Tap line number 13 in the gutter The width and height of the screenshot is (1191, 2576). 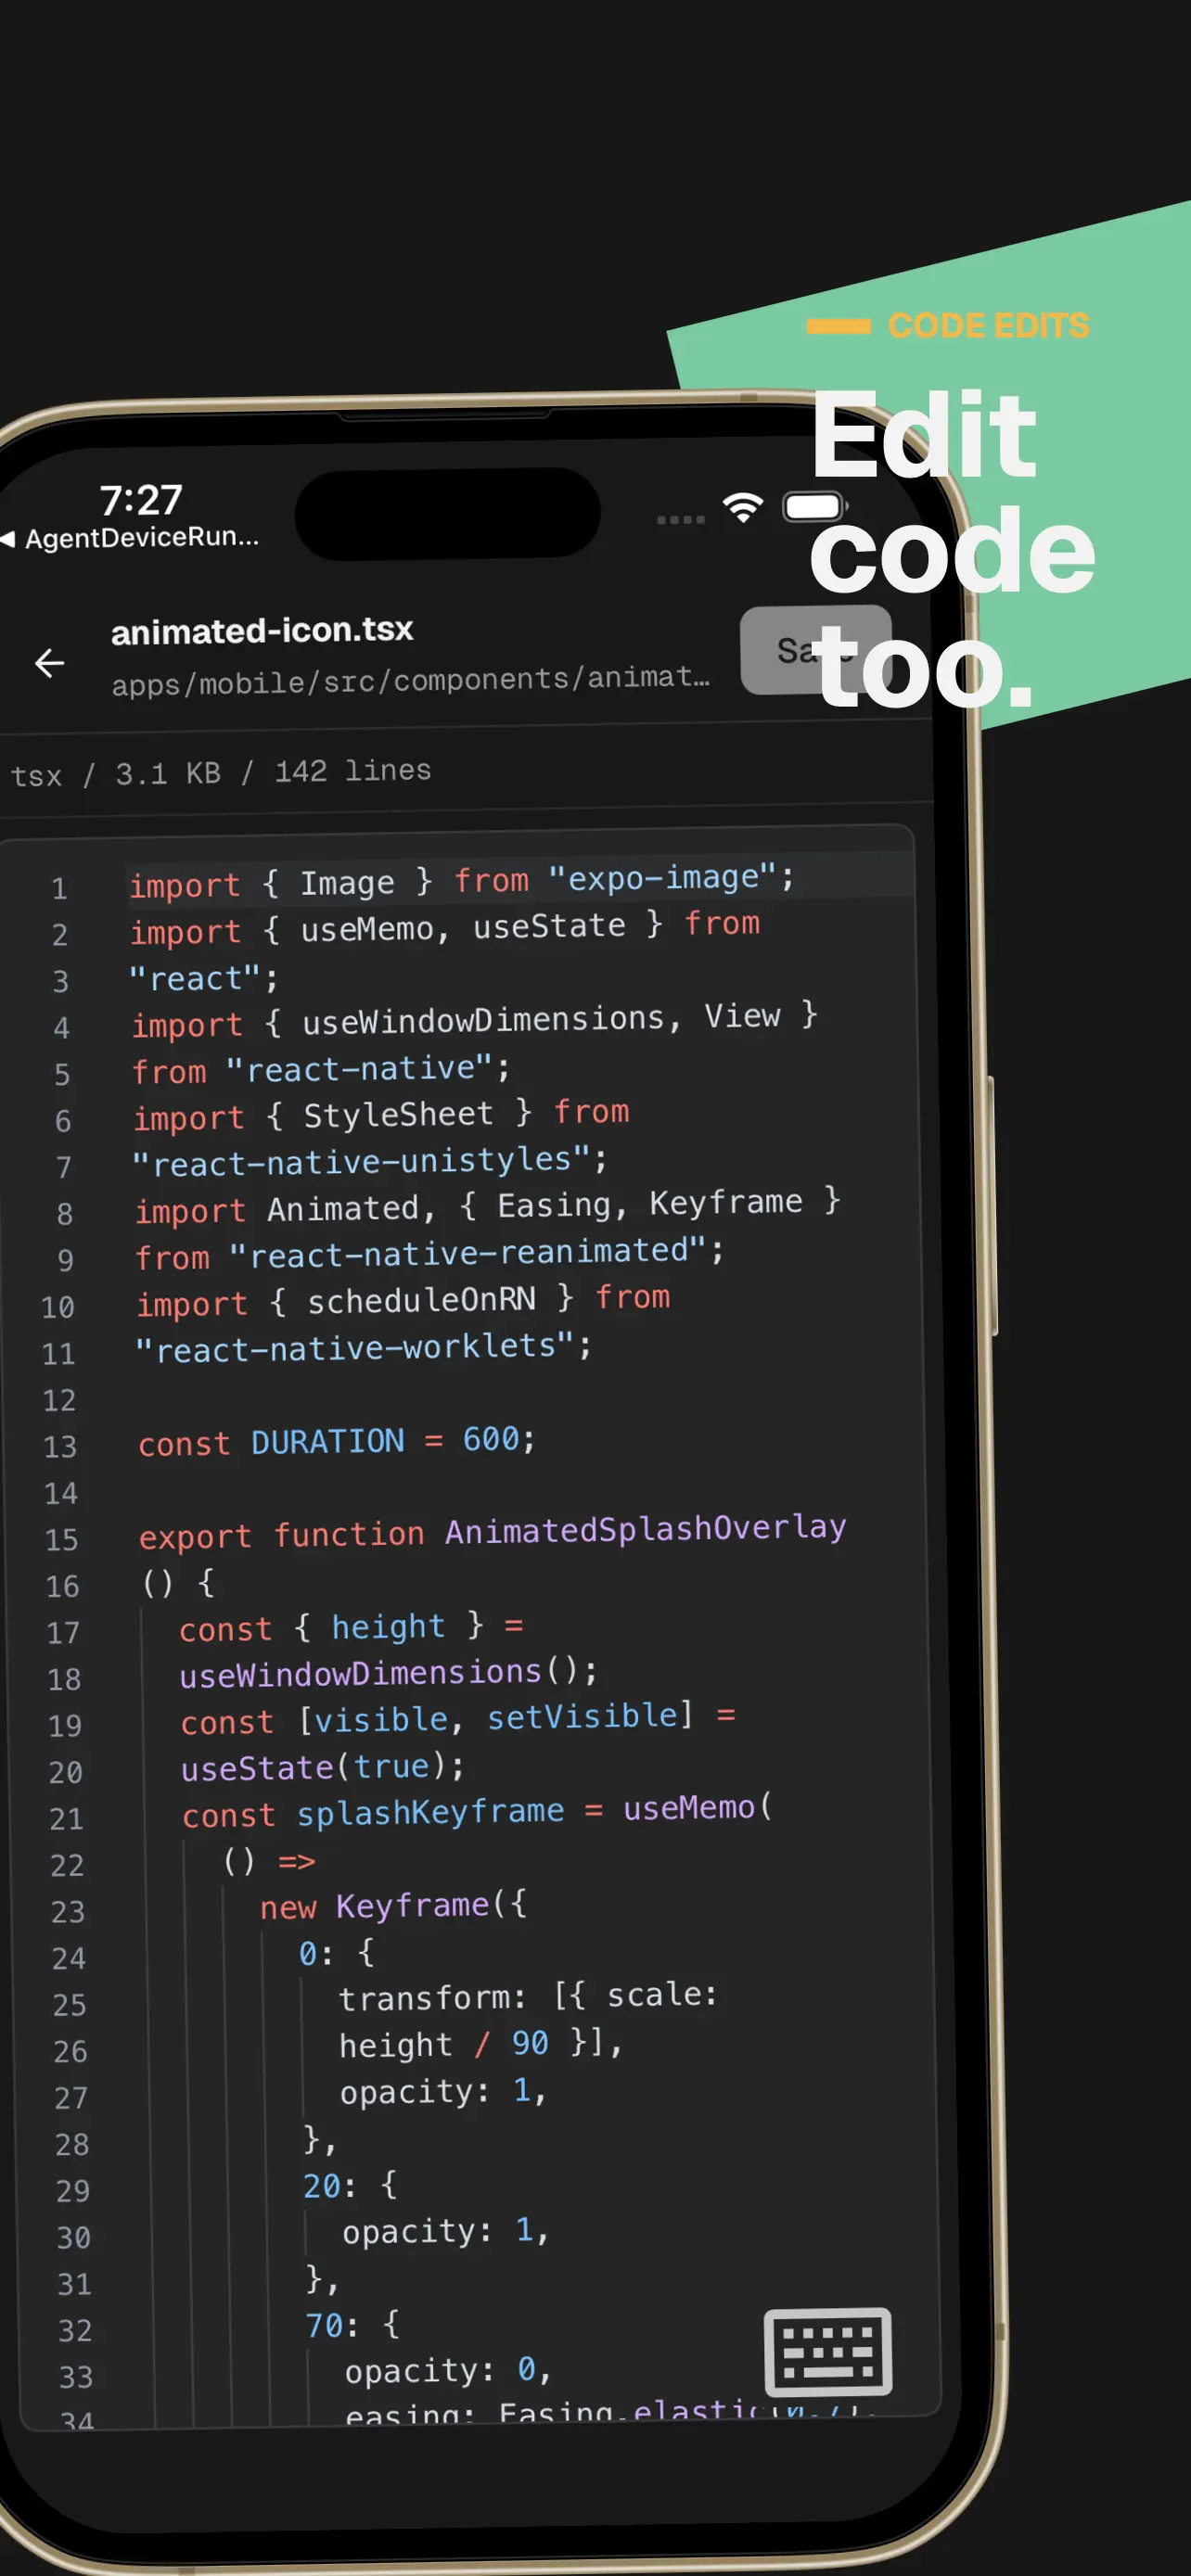click(60, 1446)
